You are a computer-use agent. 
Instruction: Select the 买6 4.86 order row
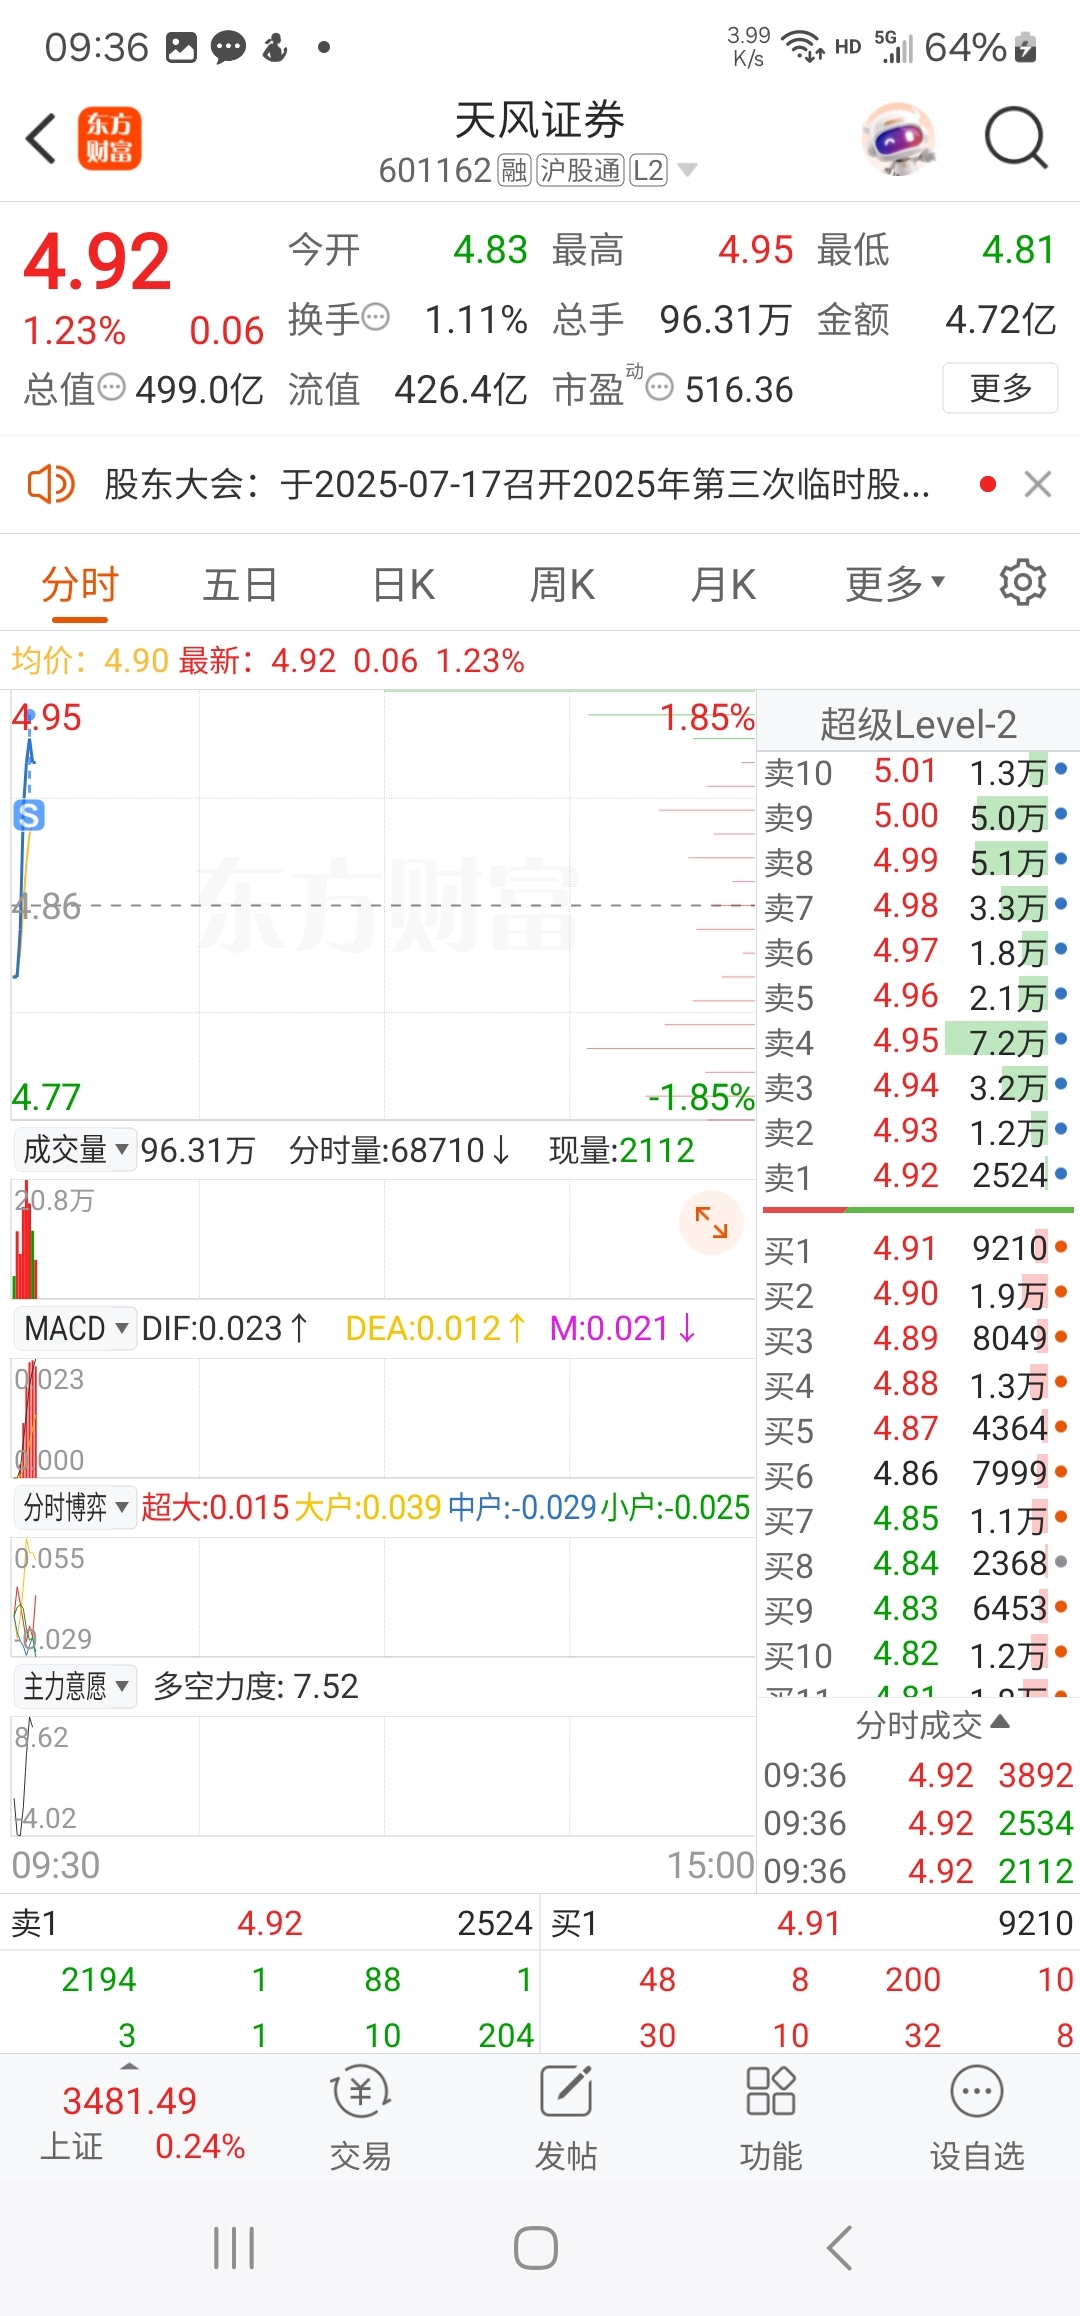[x=916, y=1475]
